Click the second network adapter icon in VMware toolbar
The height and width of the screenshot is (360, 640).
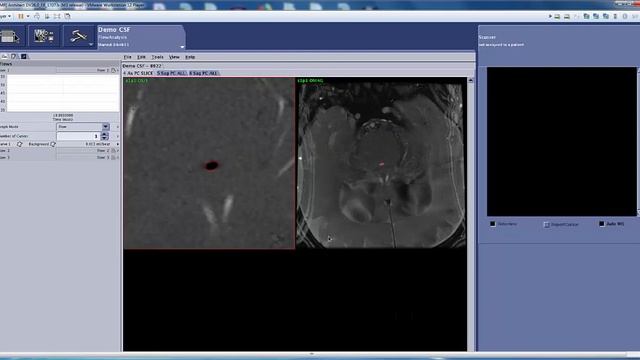(596, 16)
